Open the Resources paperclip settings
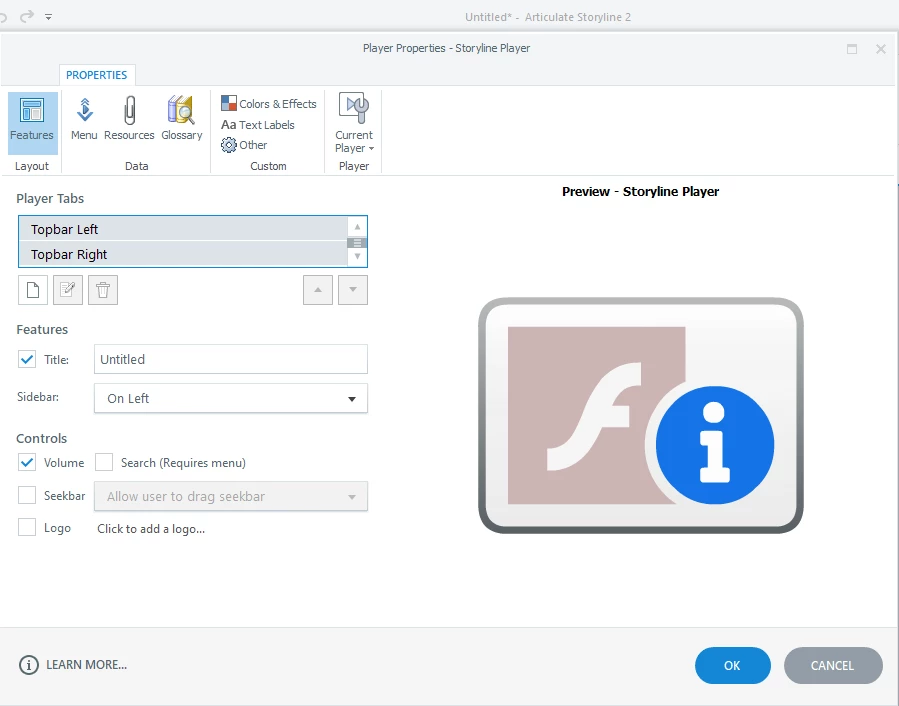 (129, 119)
